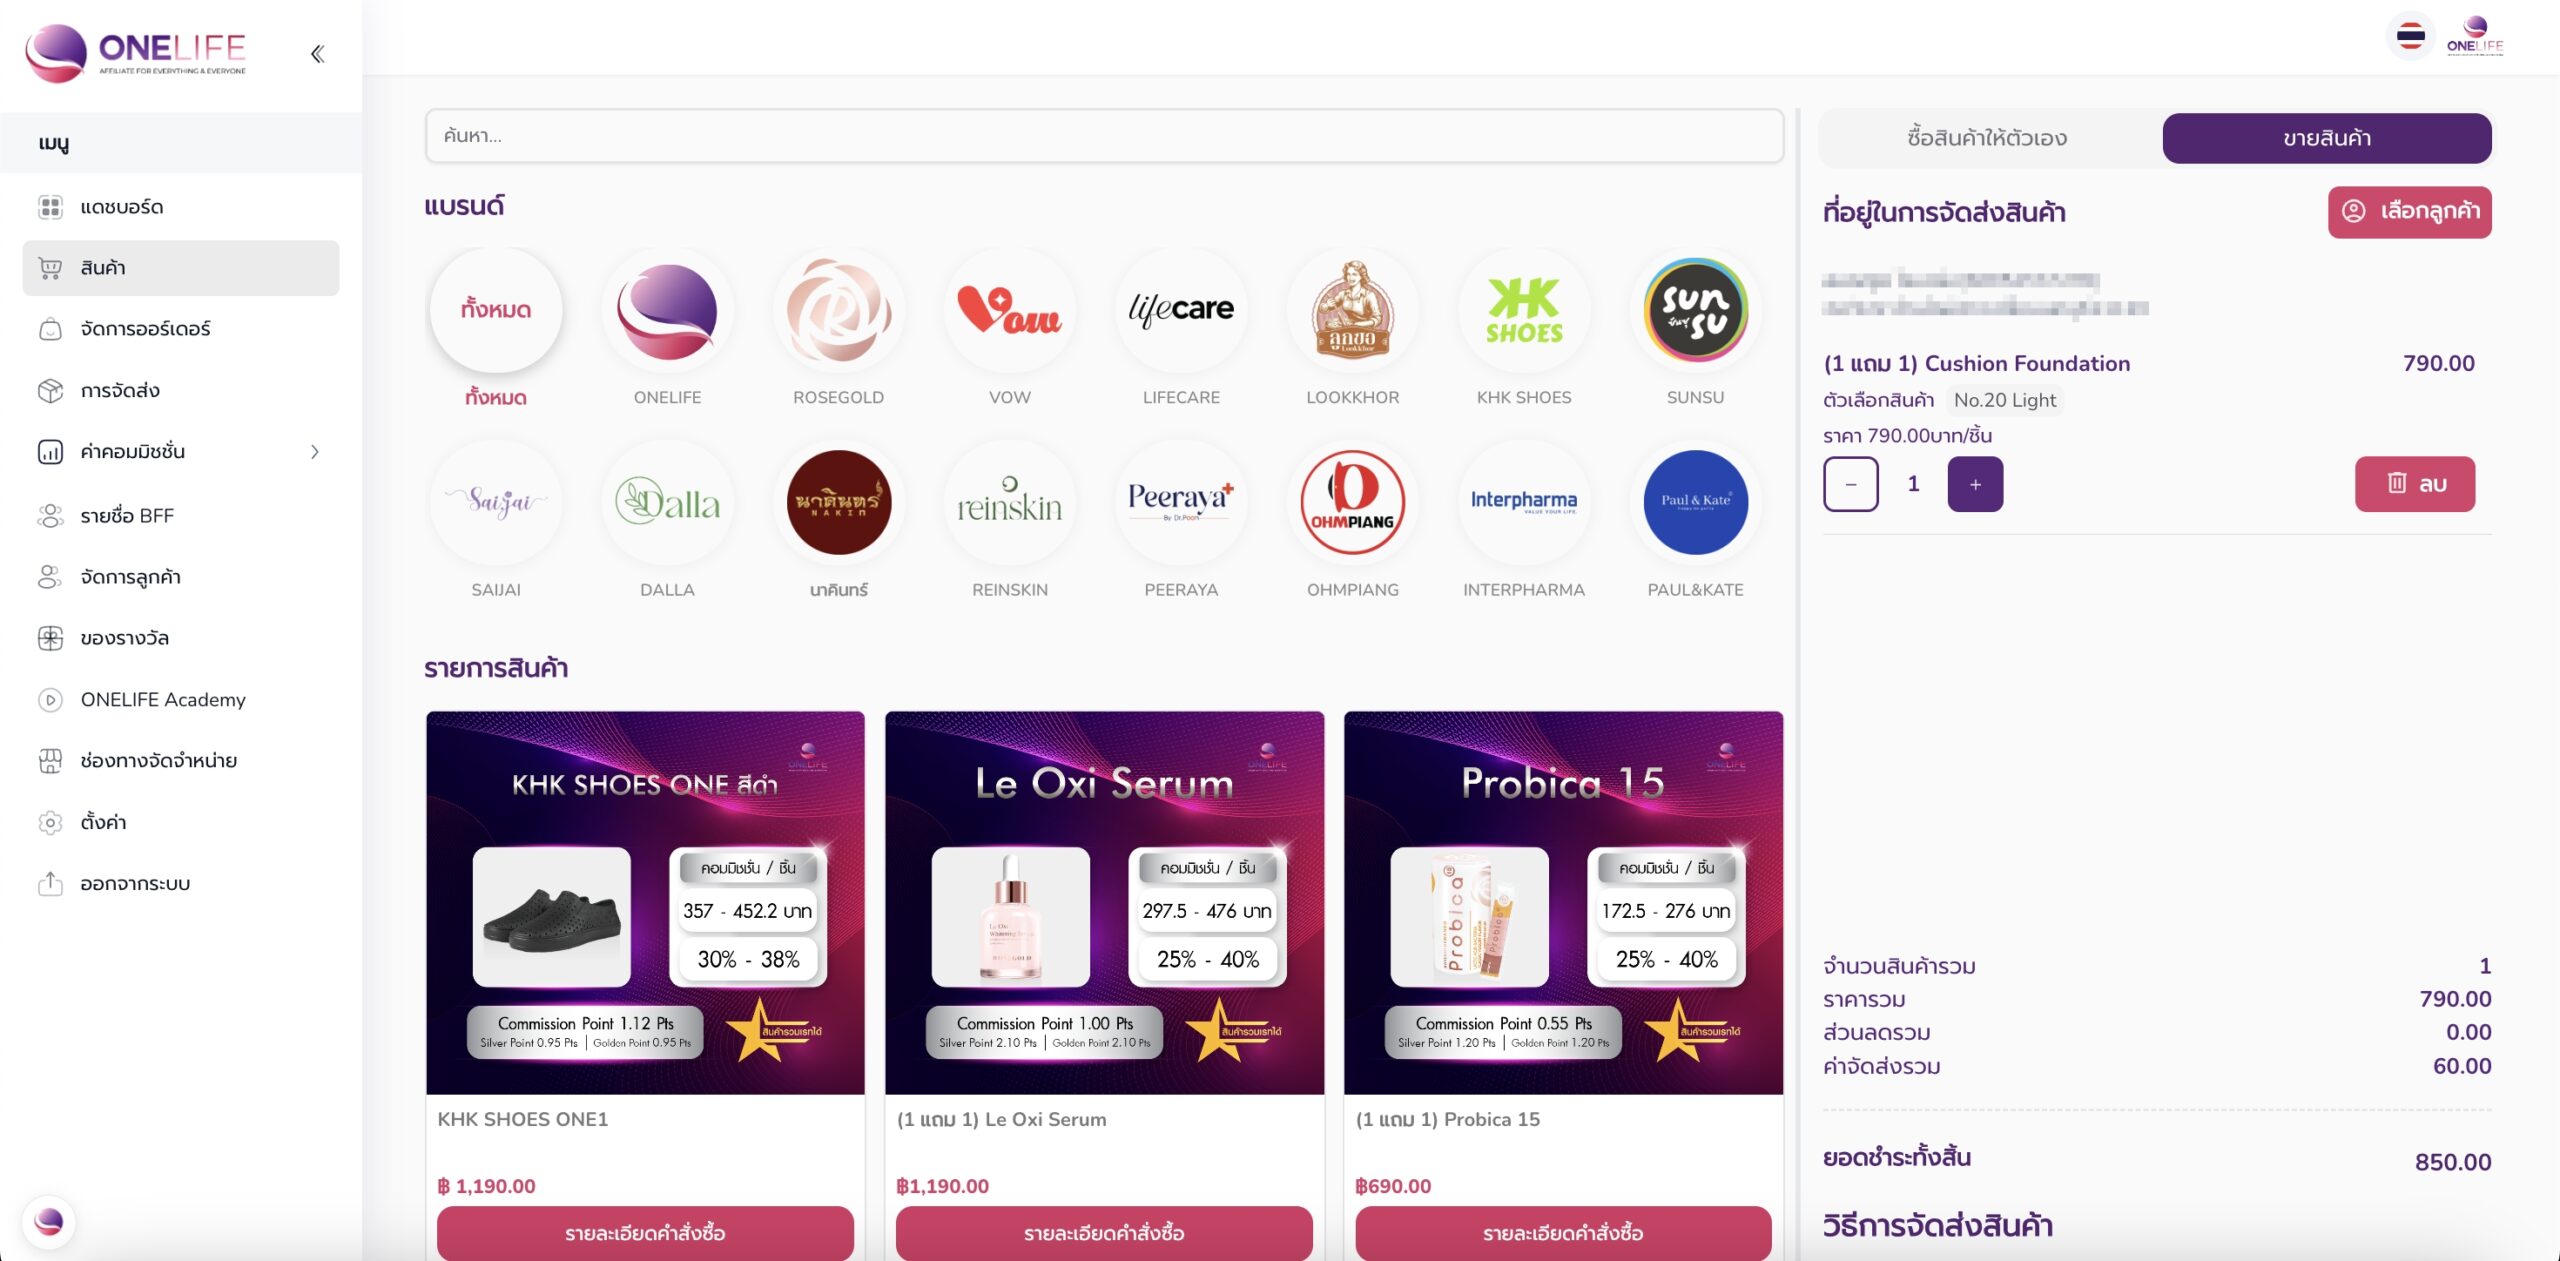Open the ONELIFE profile avatar
2560x1261 pixels.
coord(2474,36)
